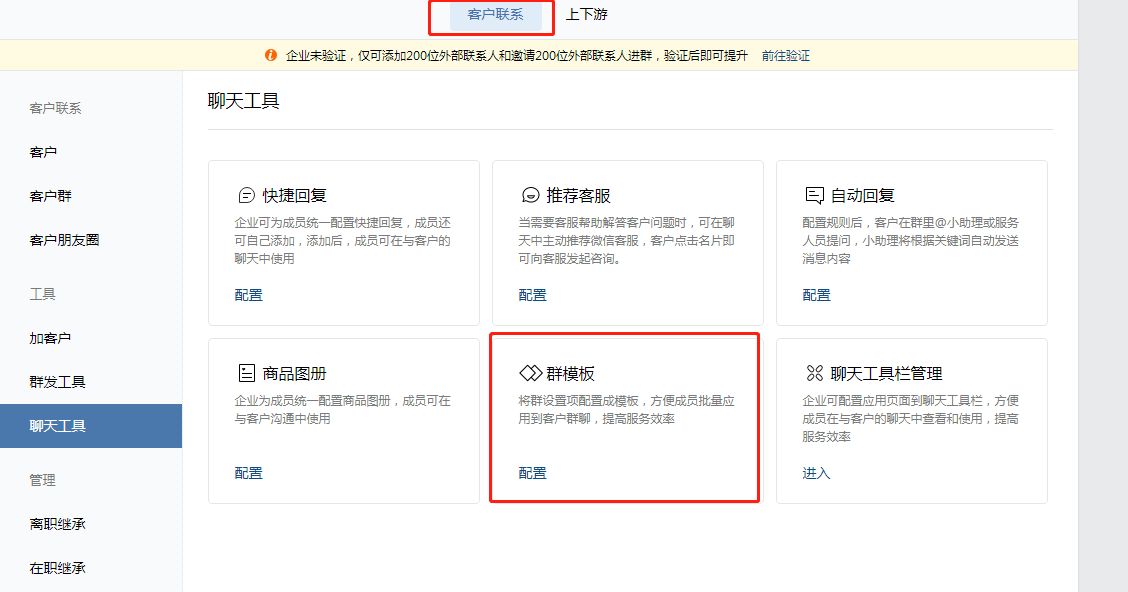Click the group template diamond icon
Viewport: 1128px width, 592px height.
tap(530, 373)
